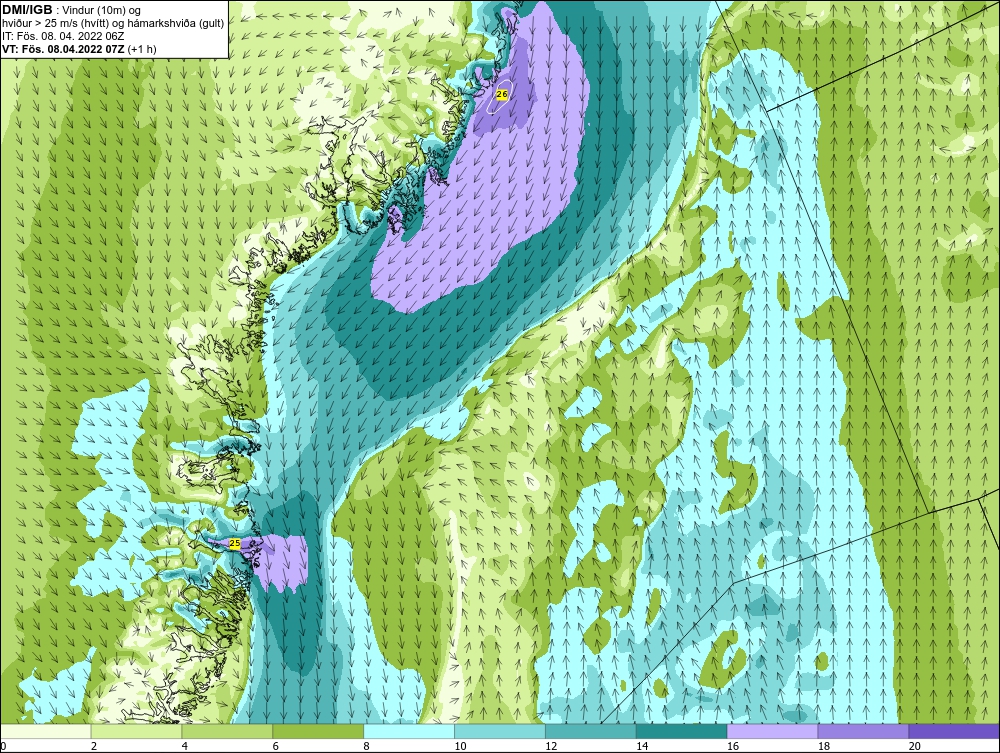1000x753 pixels.
Task: Select the 6–8 m/s green legend color
Action: pyautogui.click(x=318, y=731)
